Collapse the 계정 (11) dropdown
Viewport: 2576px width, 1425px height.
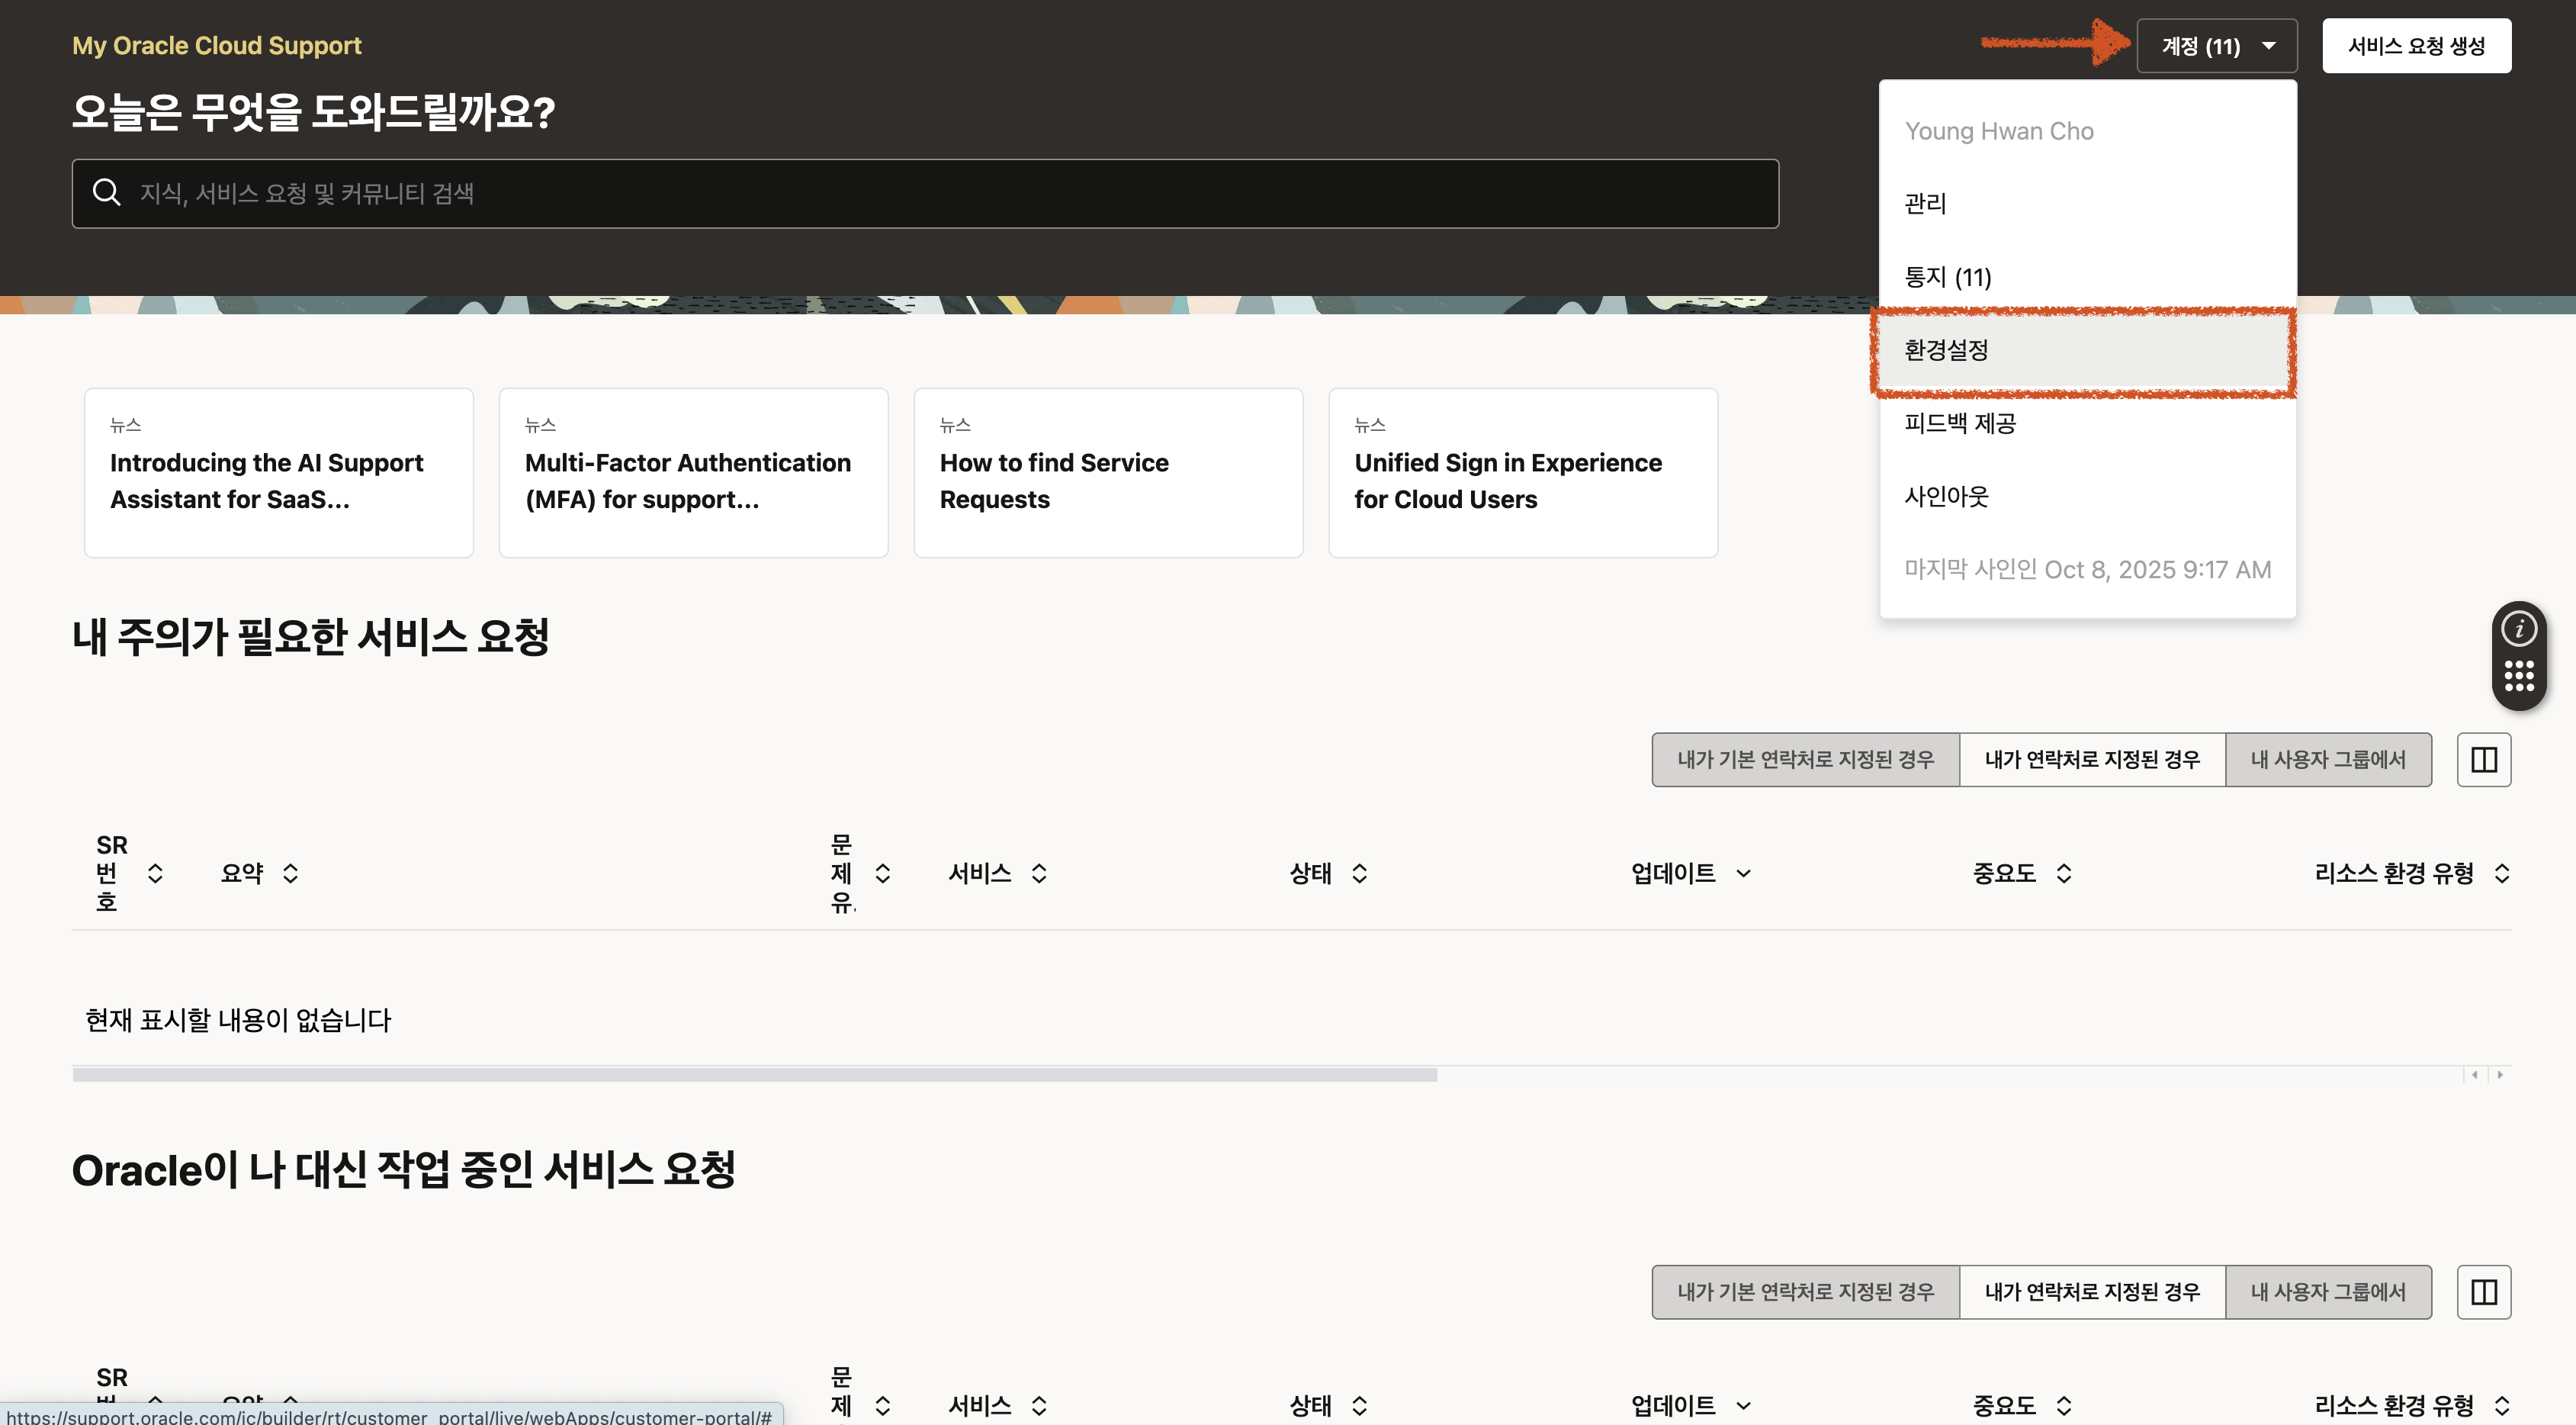click(x=2216, y=46)
